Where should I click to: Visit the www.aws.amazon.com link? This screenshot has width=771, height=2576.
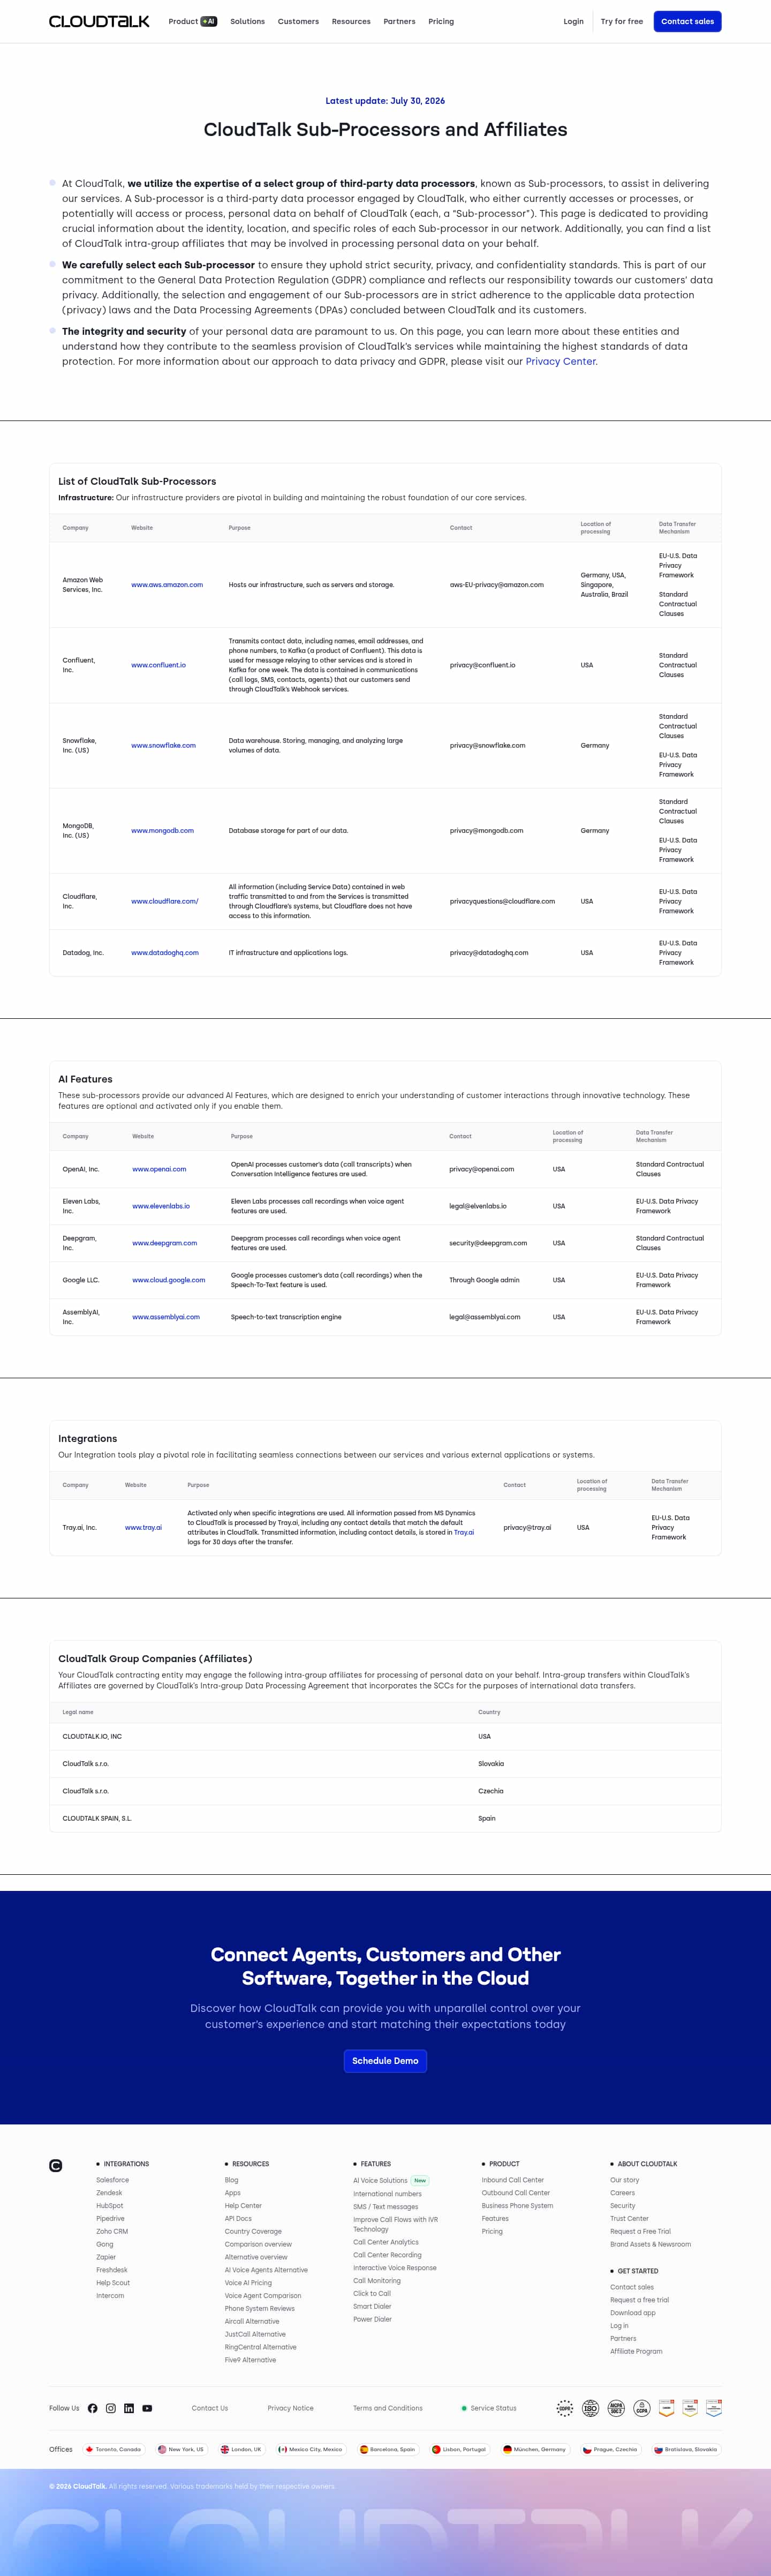tap(167, 585)
